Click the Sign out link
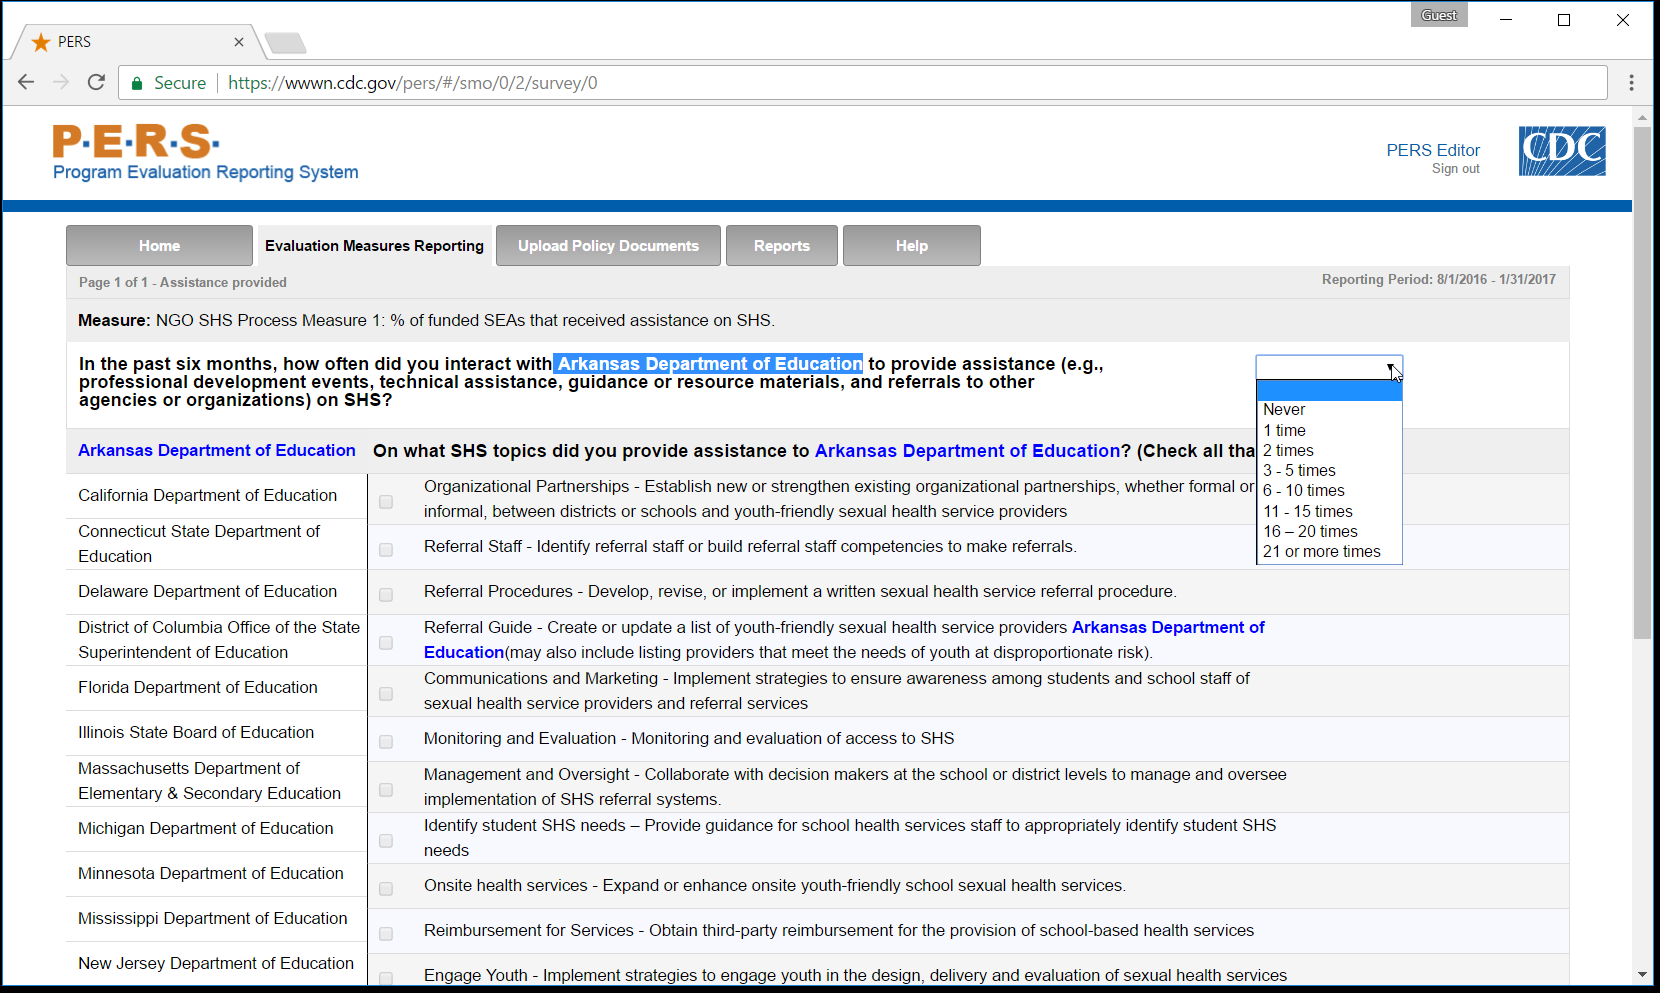This screenshot has width=1660, height=993. pos(1456,169)
